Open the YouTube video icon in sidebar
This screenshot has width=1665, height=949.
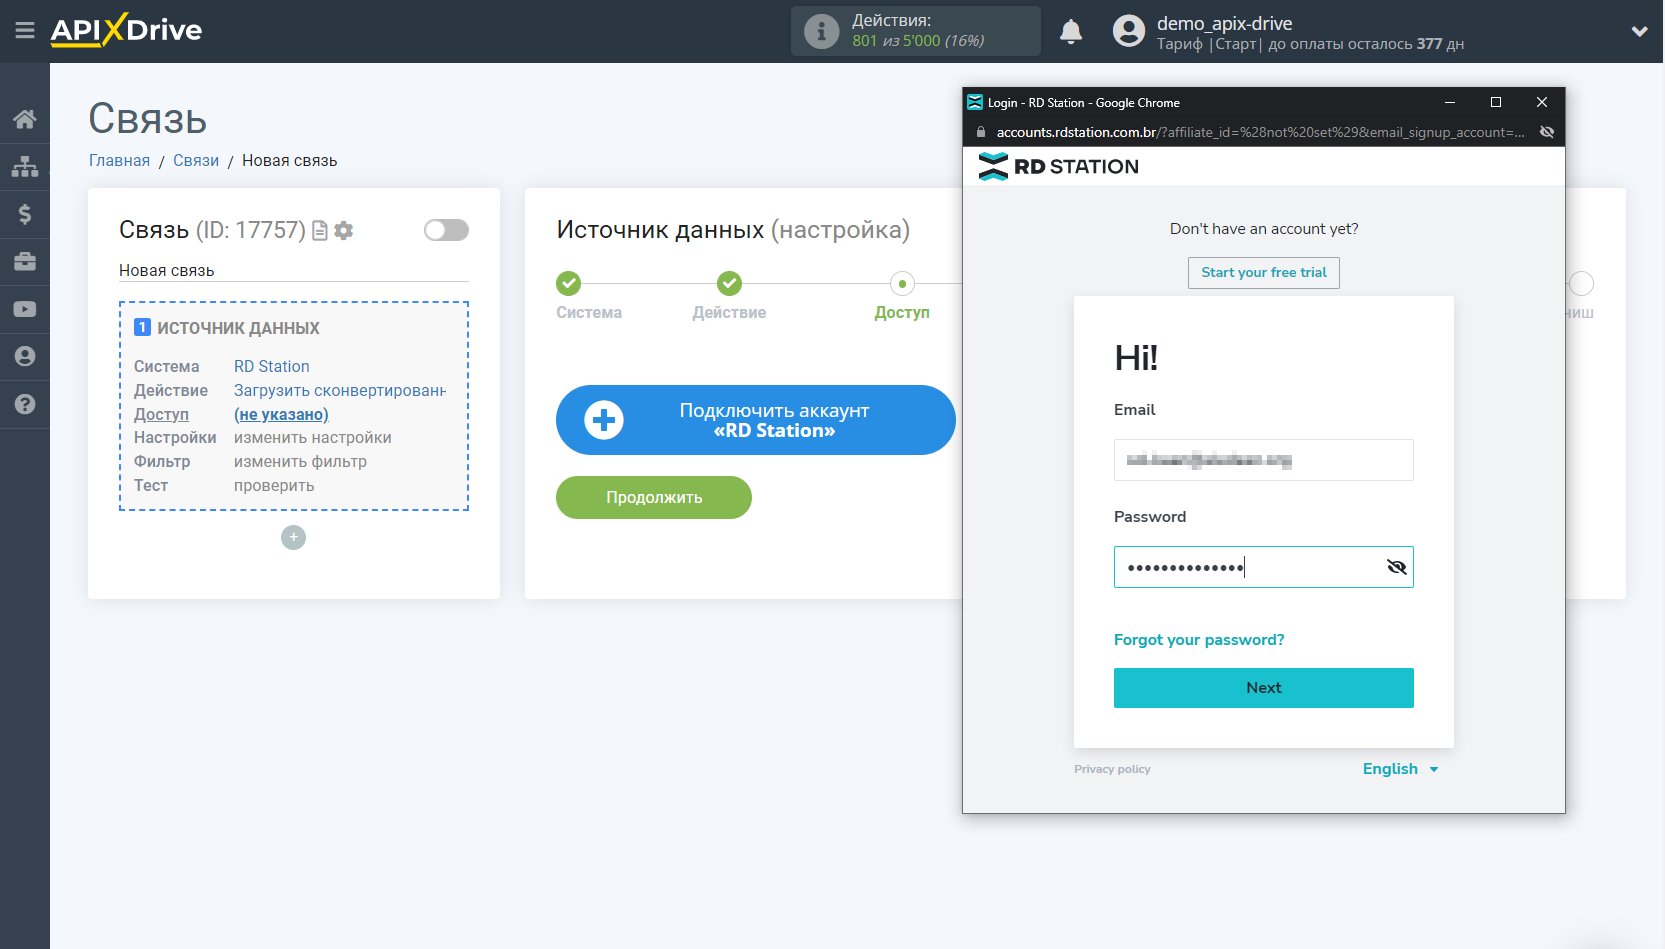click(25, 309)
